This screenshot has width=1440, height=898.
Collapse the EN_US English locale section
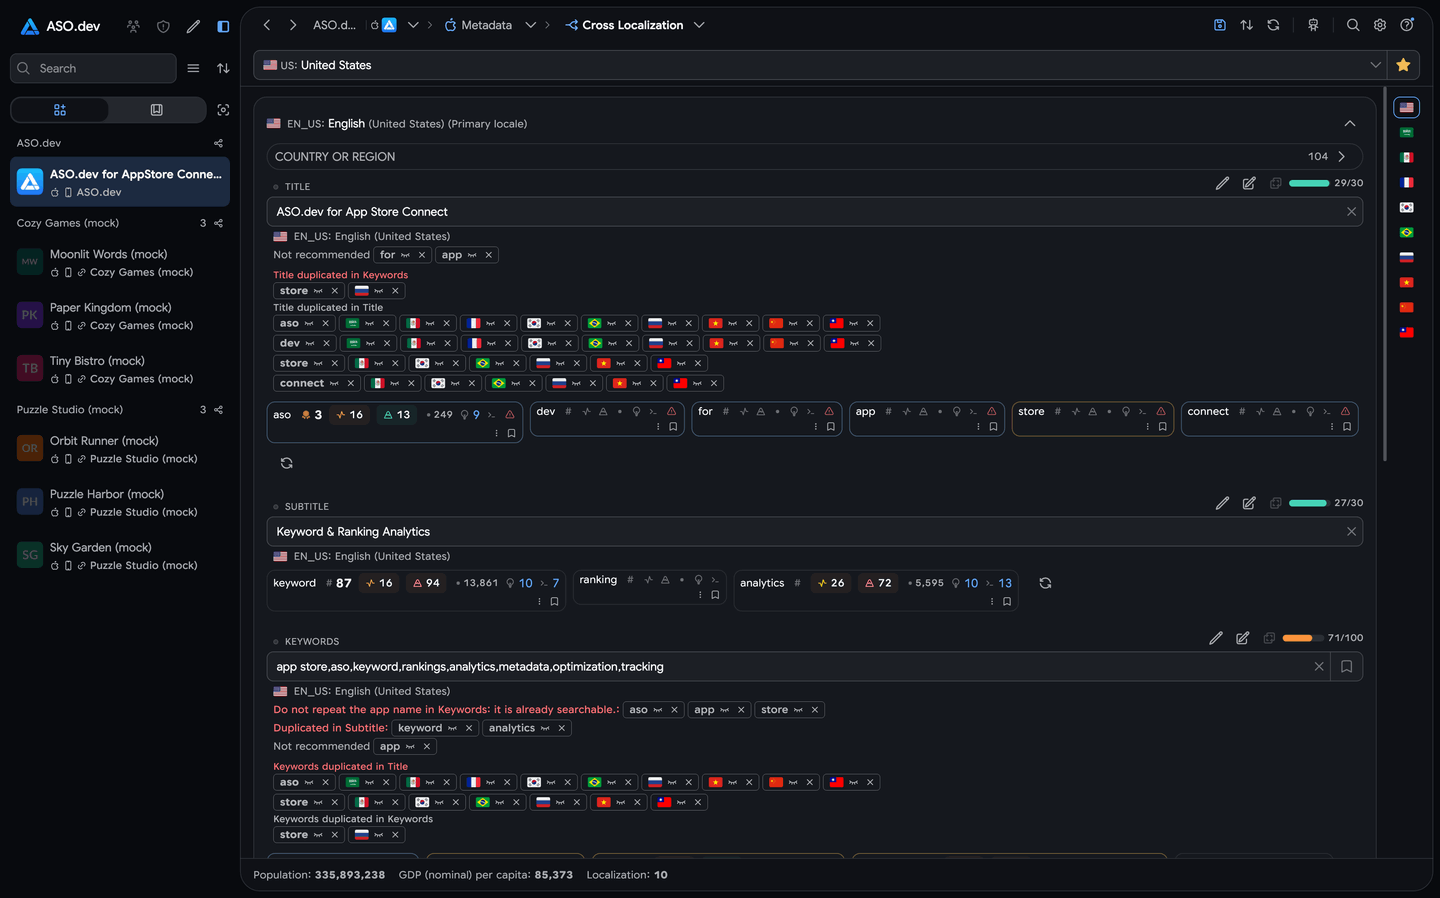(1350, 124)
